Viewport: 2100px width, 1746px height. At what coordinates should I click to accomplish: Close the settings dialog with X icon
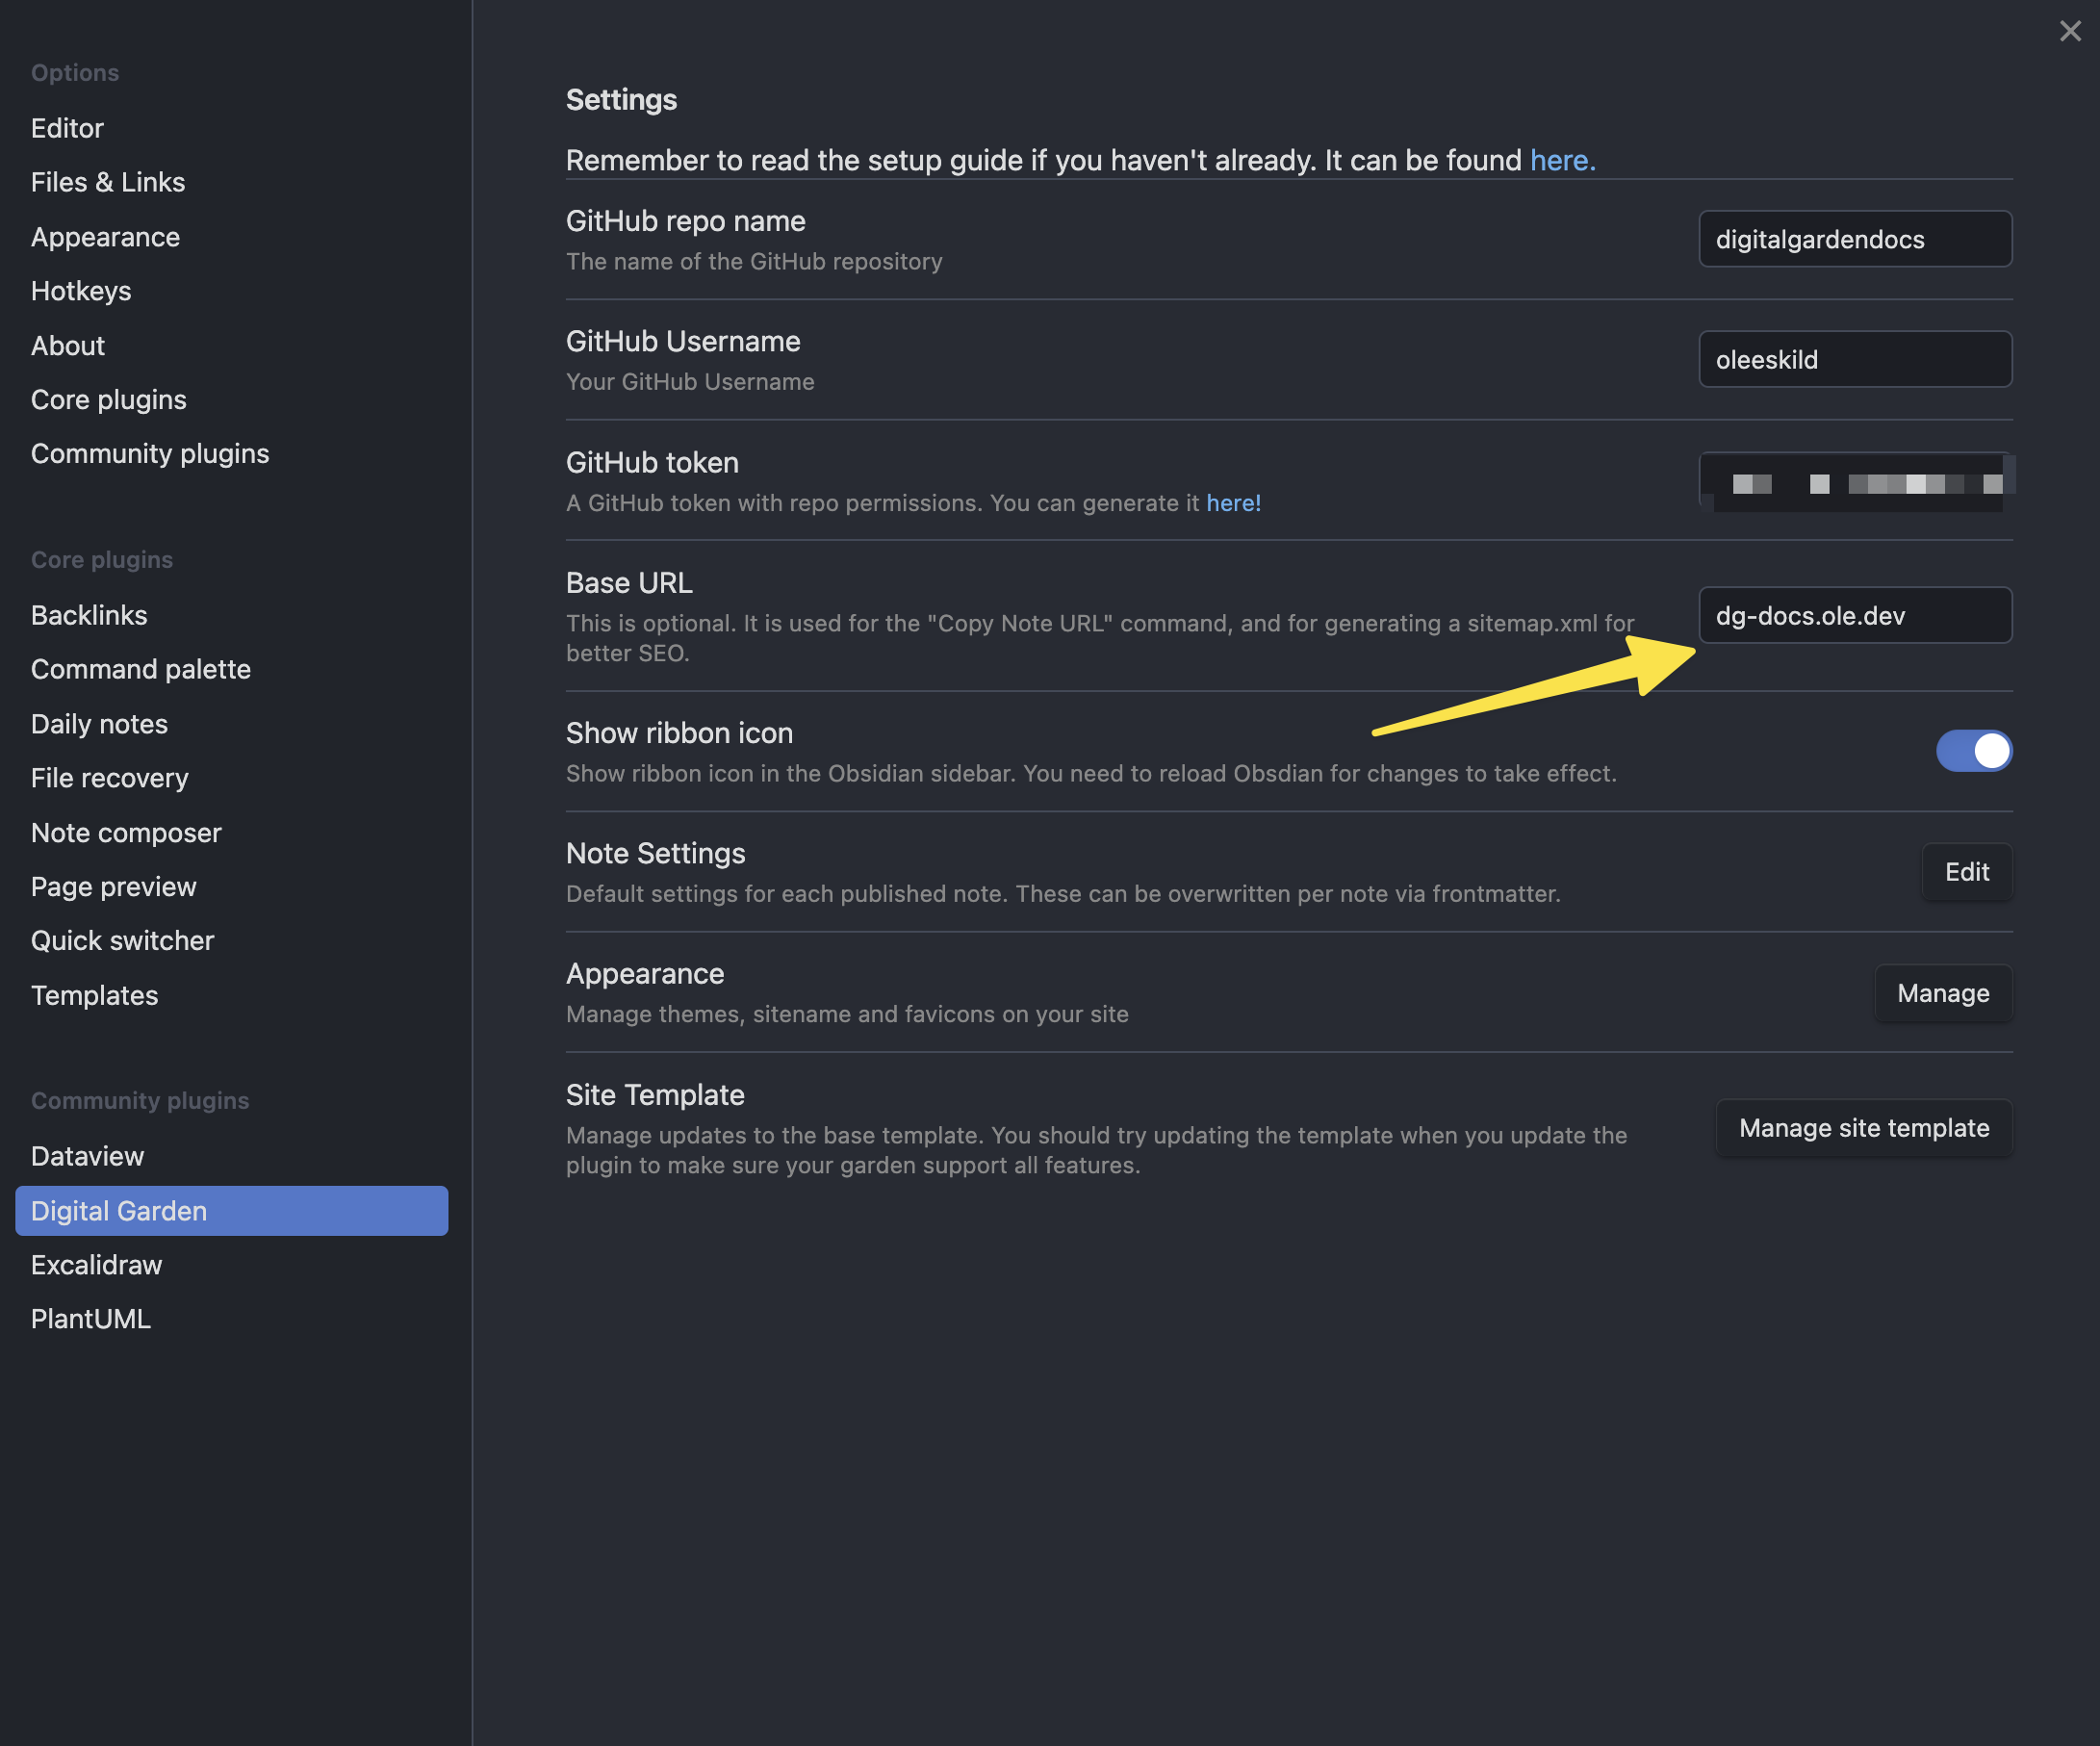(x=2070, y=31)
